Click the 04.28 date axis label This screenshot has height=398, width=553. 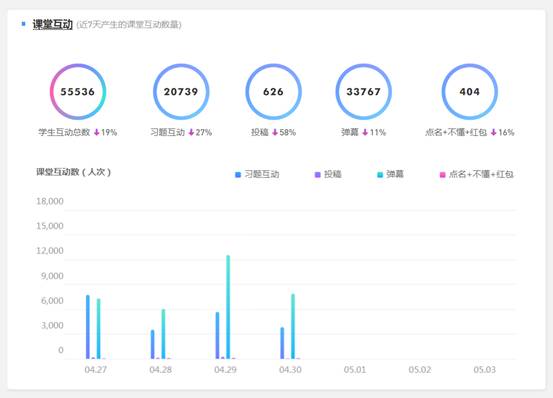tap(160, 369)
